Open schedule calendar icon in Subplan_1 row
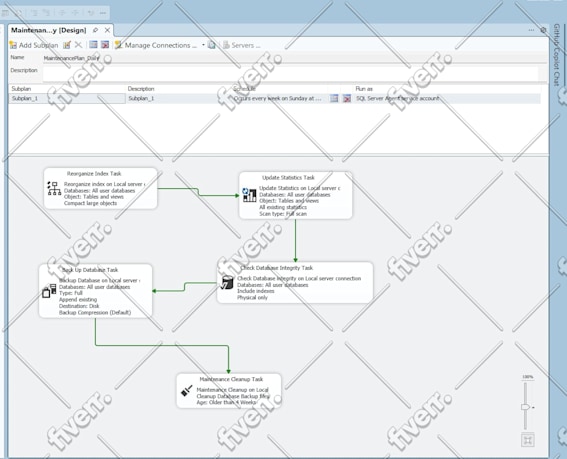Viewport: 567px width, 459px height. [x=334, y=98]
